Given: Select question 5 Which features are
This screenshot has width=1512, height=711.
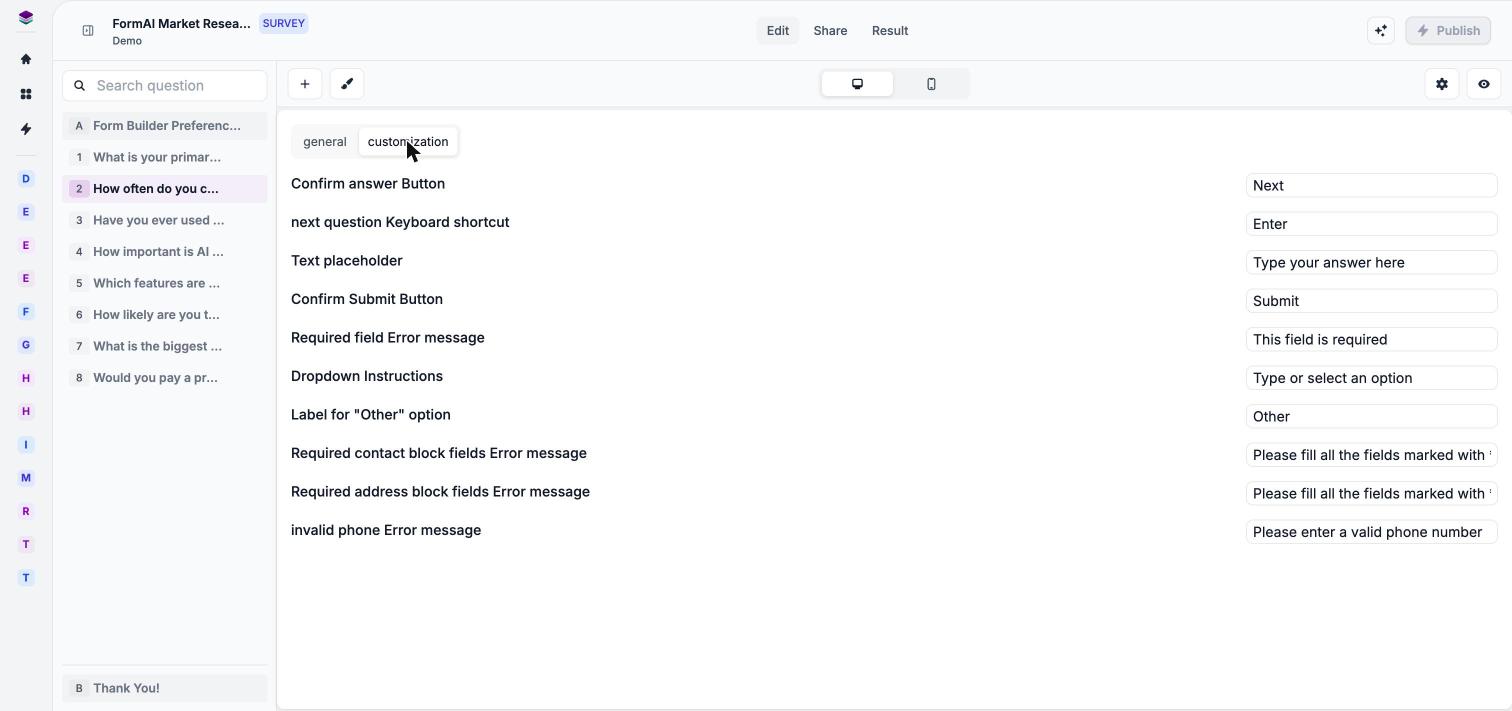Looking at the screenshot, I should [x=165, y=283].
